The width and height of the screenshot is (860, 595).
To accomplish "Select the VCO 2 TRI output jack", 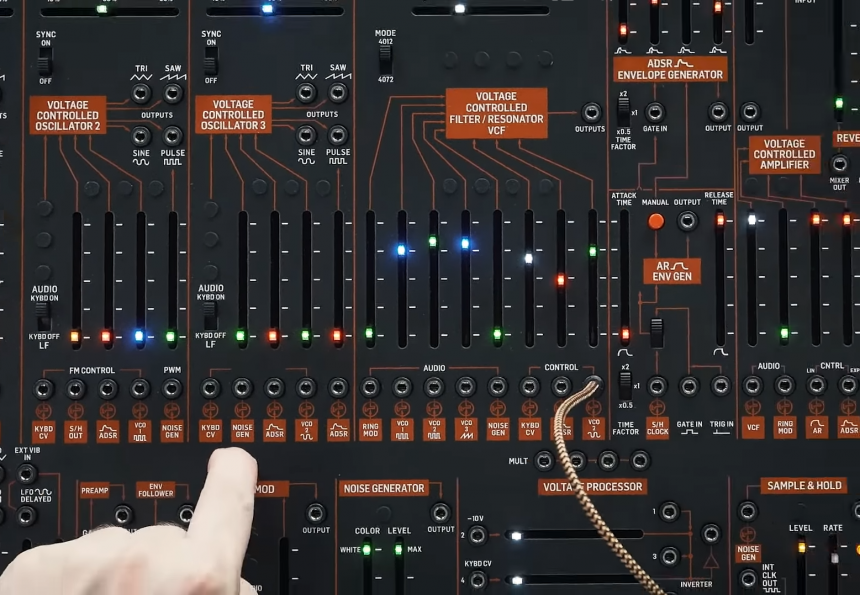I will coord(141,93).
